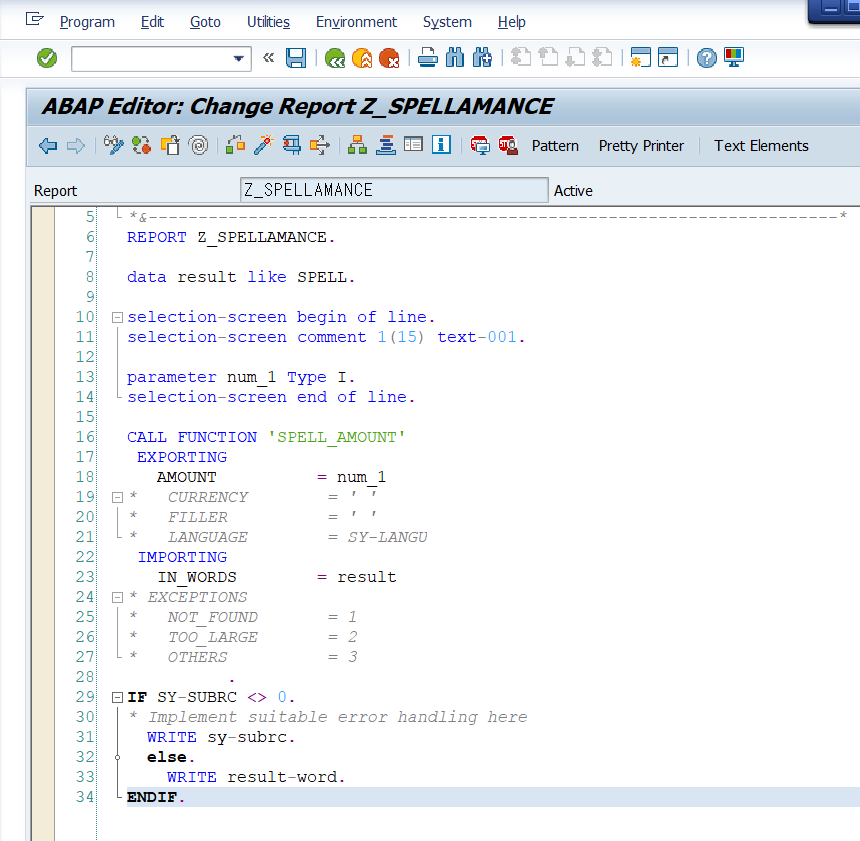
Task: Collapse the selection-screen block at line 10
Action: 117,318
